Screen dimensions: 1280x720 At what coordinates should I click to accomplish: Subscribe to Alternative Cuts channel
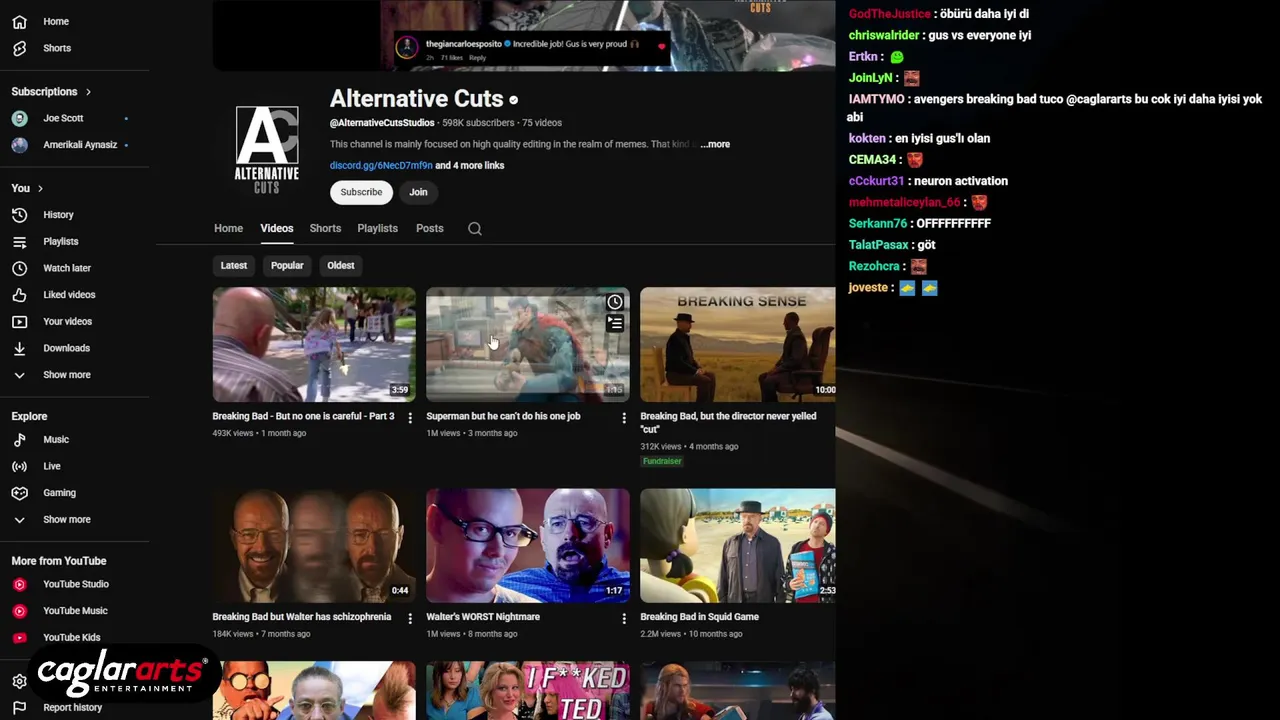[x=361, y=192]
